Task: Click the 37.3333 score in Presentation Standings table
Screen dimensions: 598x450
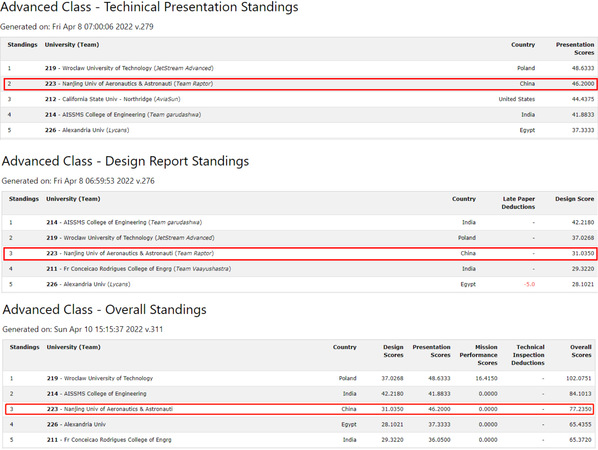Action: click(x=583, y=130)
